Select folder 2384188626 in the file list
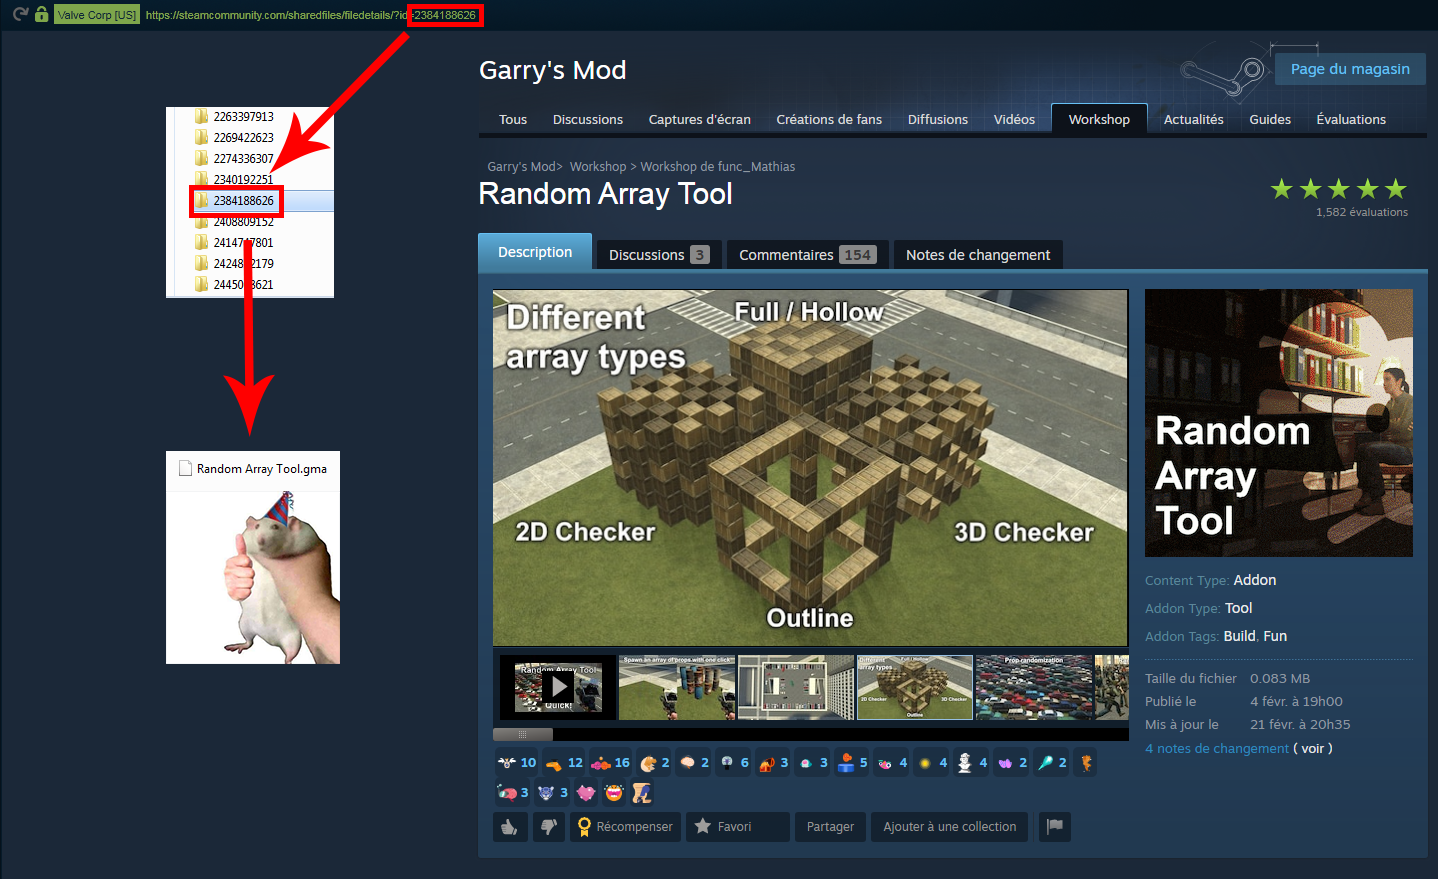Viewport: 1438px width, 879px height. (x=243, y=200)
